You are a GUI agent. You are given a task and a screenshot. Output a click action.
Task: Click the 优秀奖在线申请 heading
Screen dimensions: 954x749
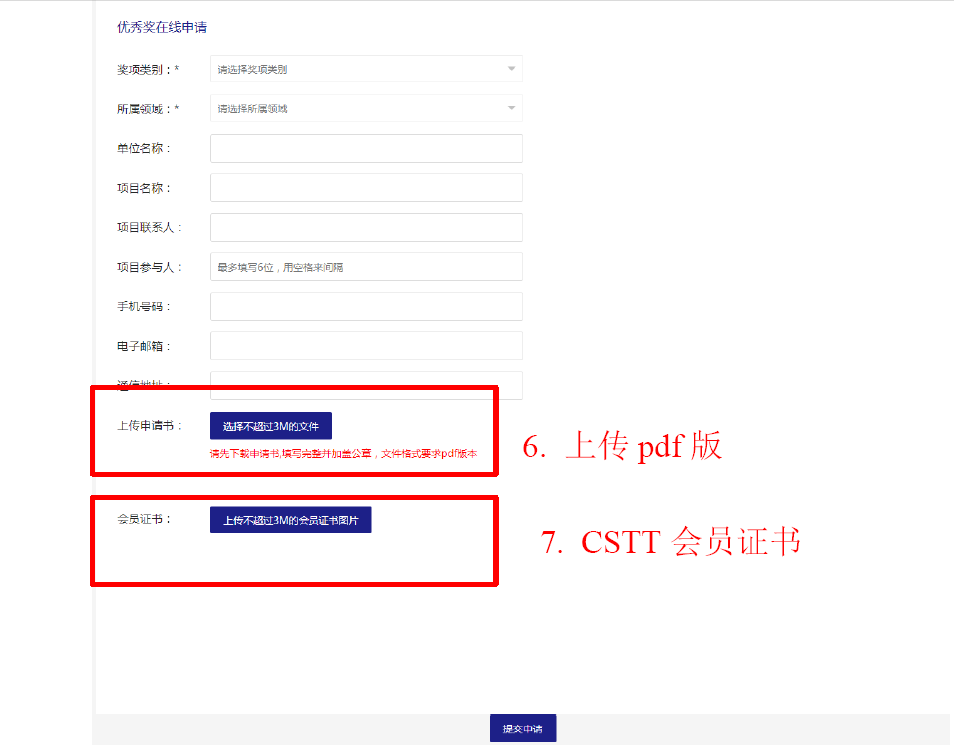pyautogui.click(x=162, y=27)
